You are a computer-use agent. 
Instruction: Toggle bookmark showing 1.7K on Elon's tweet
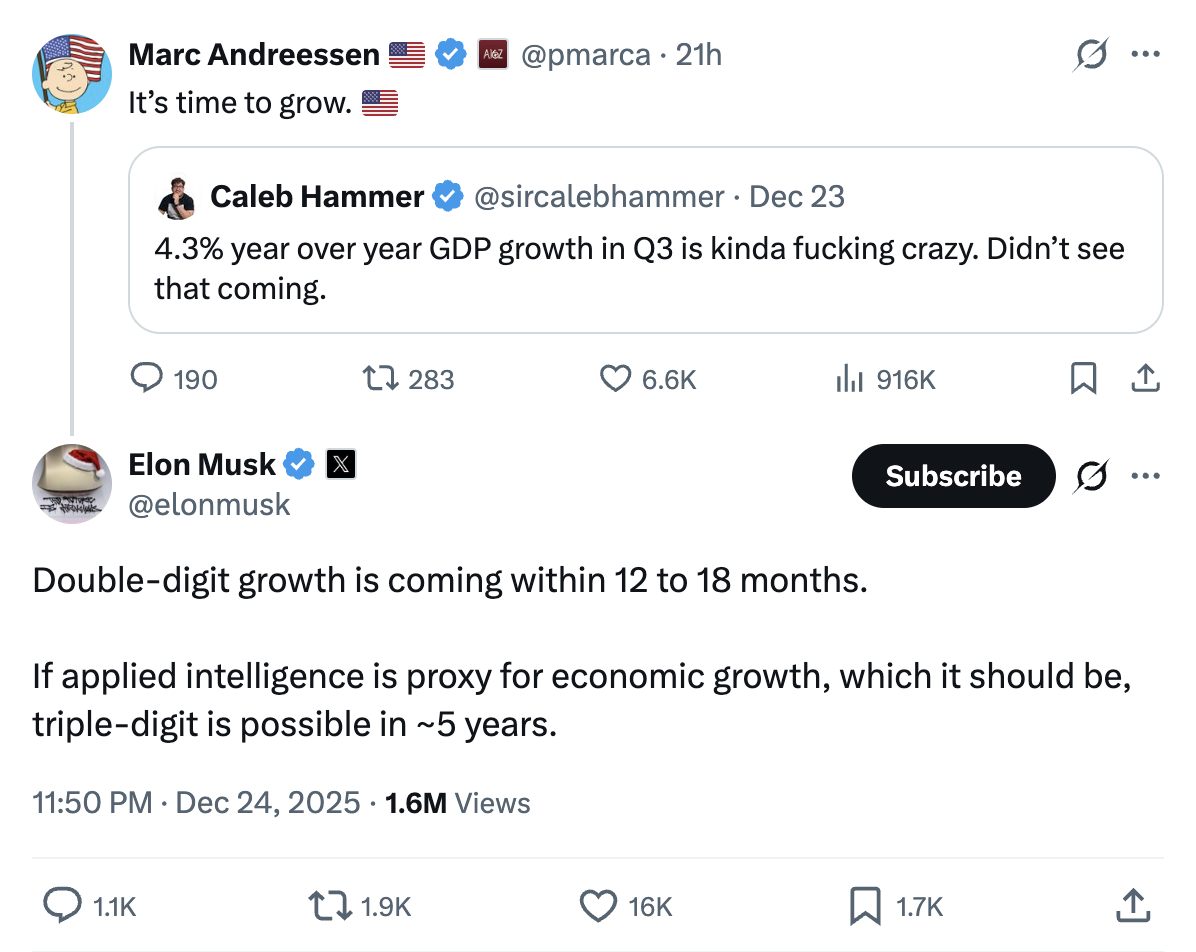[x=863, y=906]
